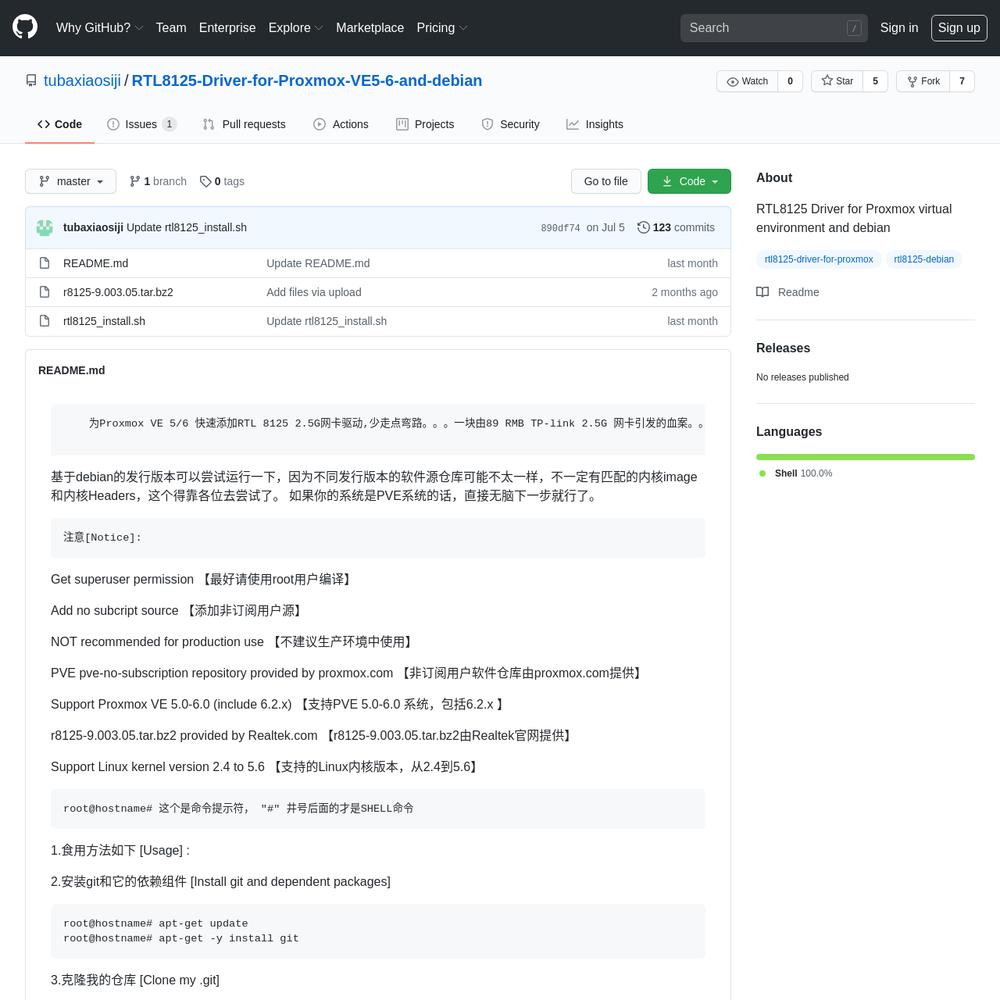This screenshot has width=1000, height=1000.
Task: Open the GitHub logo homepage
Action: coord(25,27)
